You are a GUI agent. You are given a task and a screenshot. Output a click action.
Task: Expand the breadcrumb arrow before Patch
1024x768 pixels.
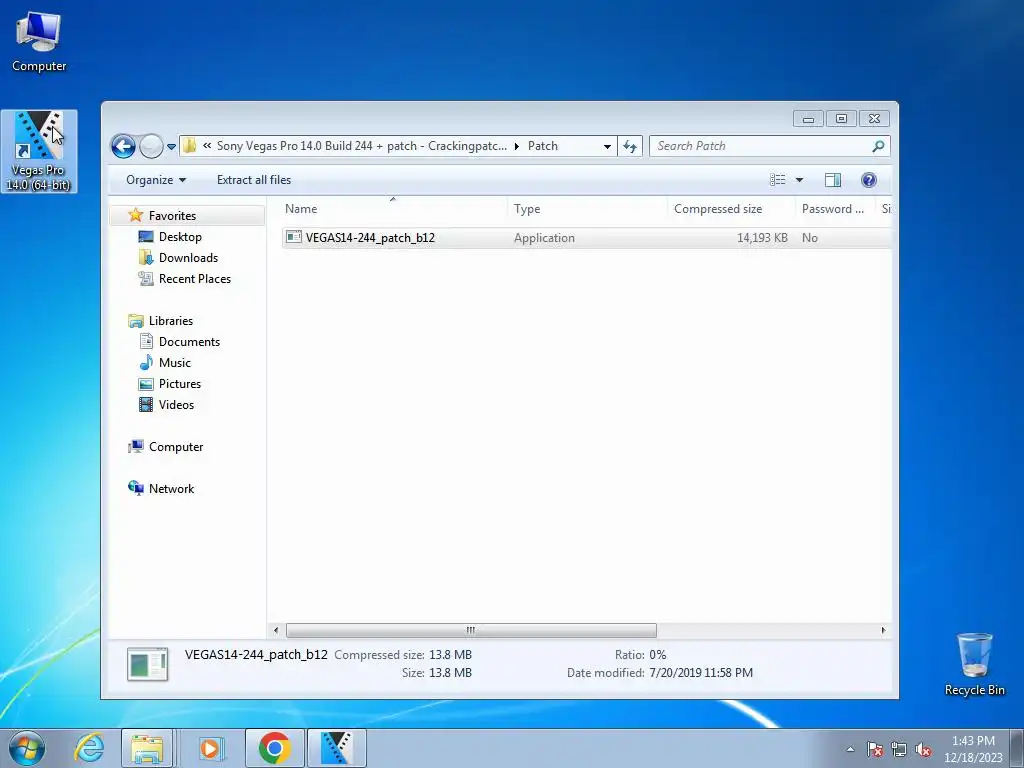pos(517,146)
